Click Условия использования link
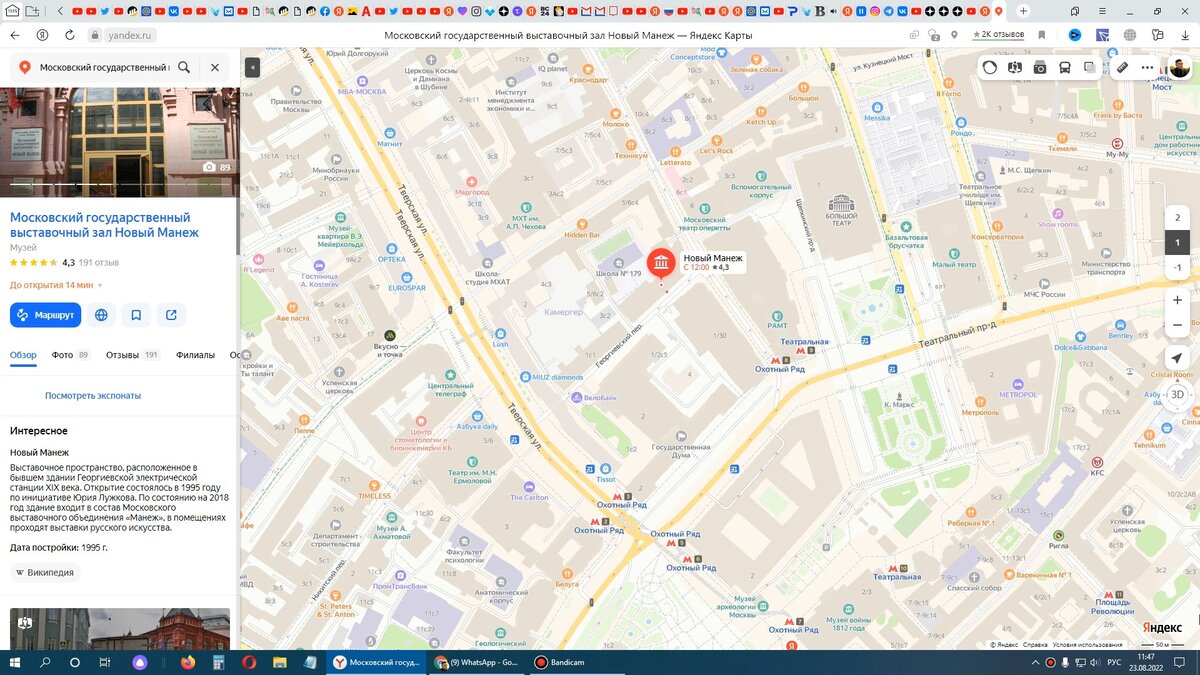Screen dimensions: 1200x675 [1087, 645]
